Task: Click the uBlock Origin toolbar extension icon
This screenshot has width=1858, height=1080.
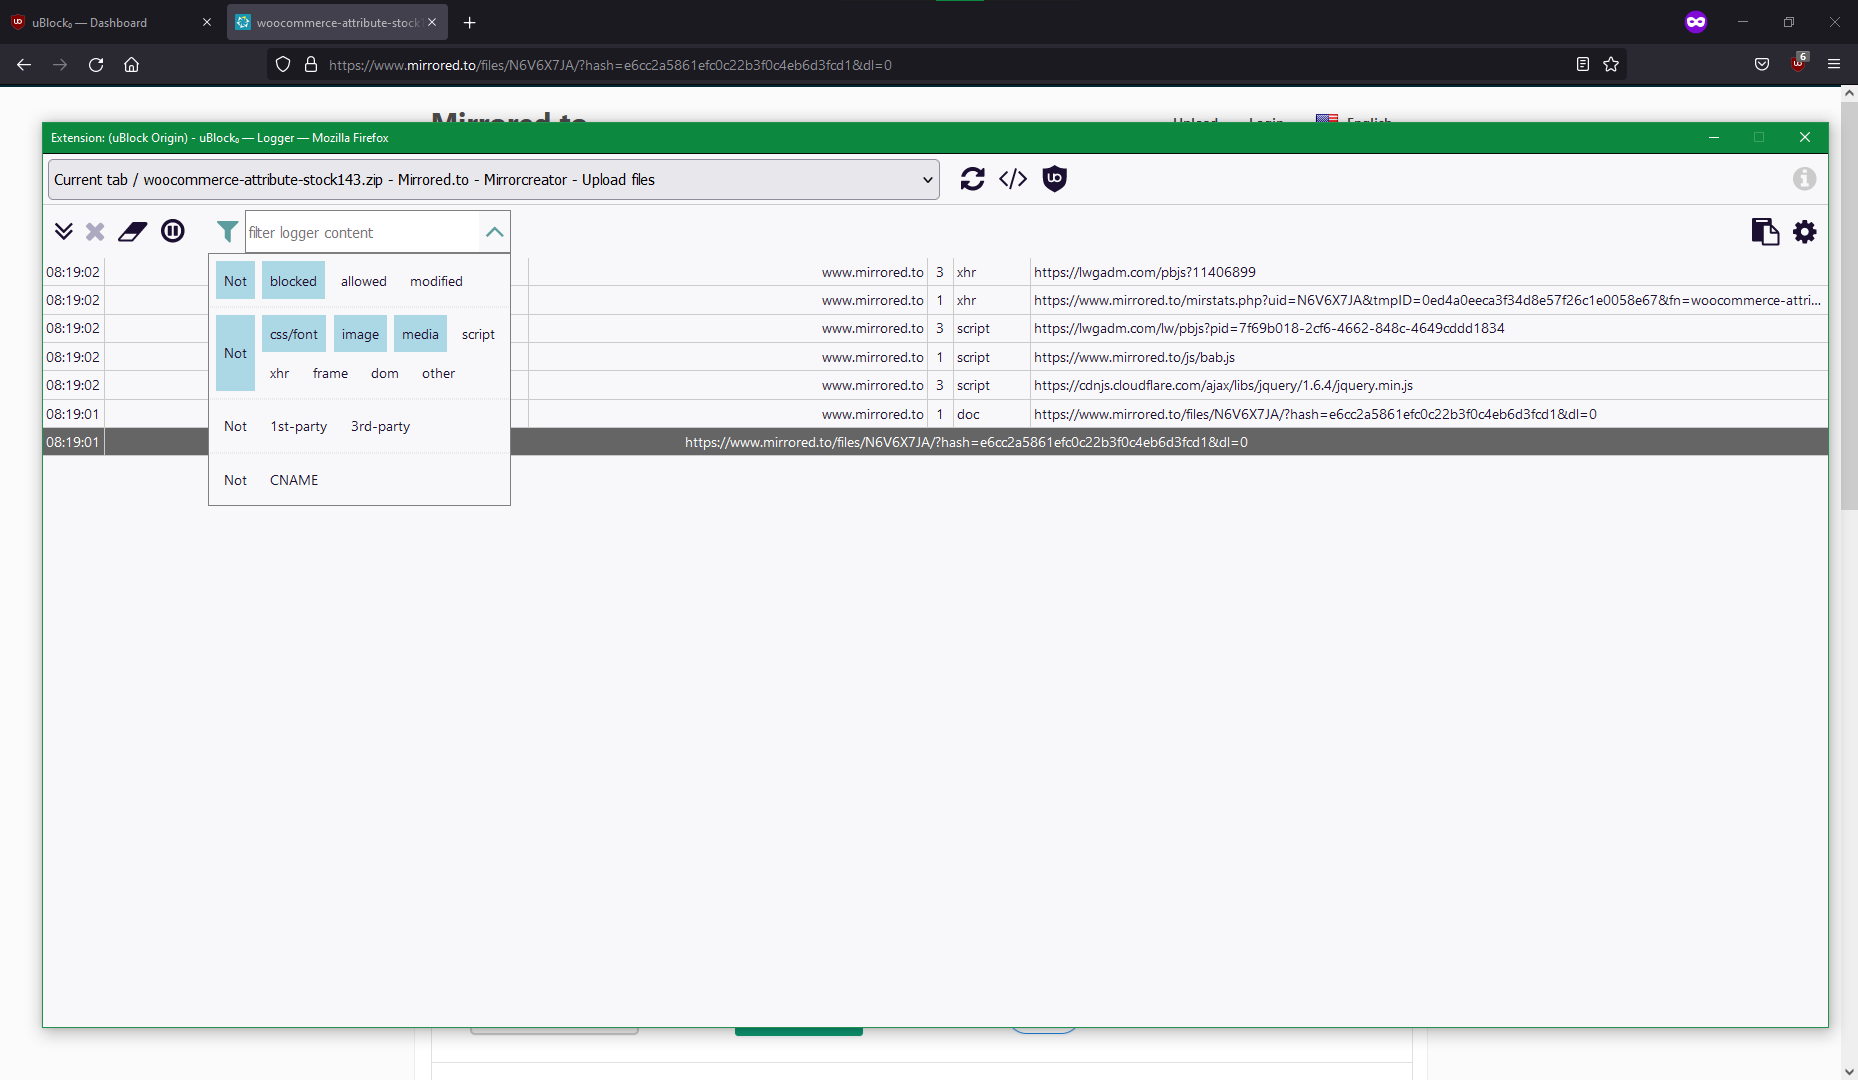Action: point(1799,64)
